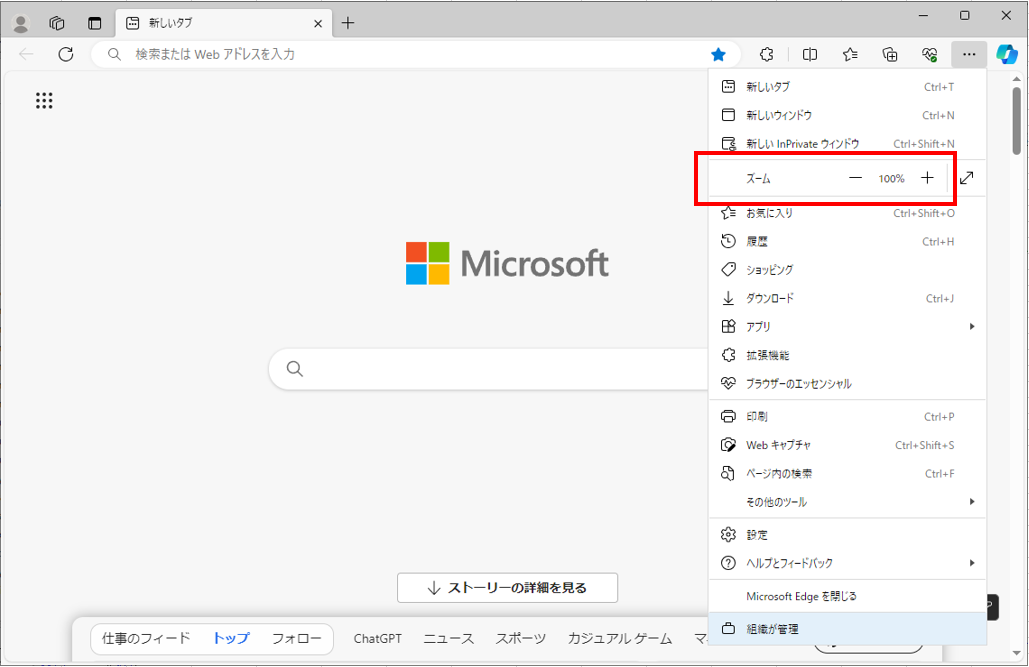Screen dimensions: 1029x667
Task: Open the ニュース feed category
Action: tap(448, 638)
